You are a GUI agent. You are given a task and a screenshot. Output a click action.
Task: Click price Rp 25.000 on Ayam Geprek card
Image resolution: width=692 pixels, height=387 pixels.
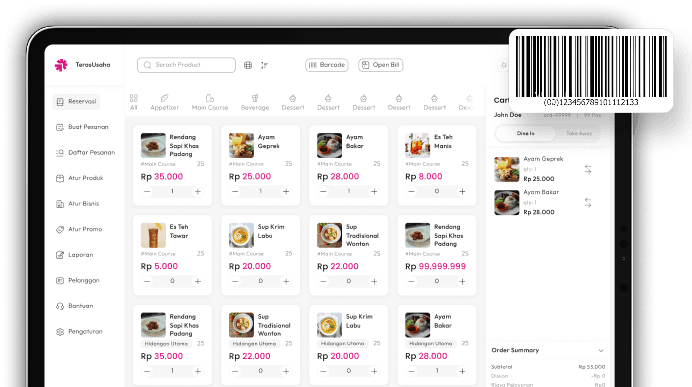click(250, 177)
